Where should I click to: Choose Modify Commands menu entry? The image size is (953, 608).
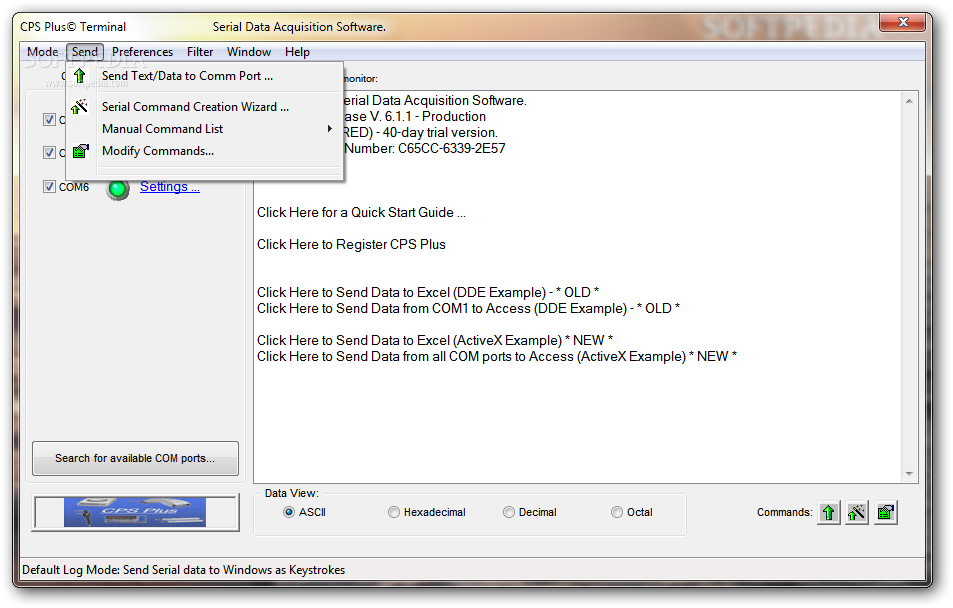click(x=204, y=151)
